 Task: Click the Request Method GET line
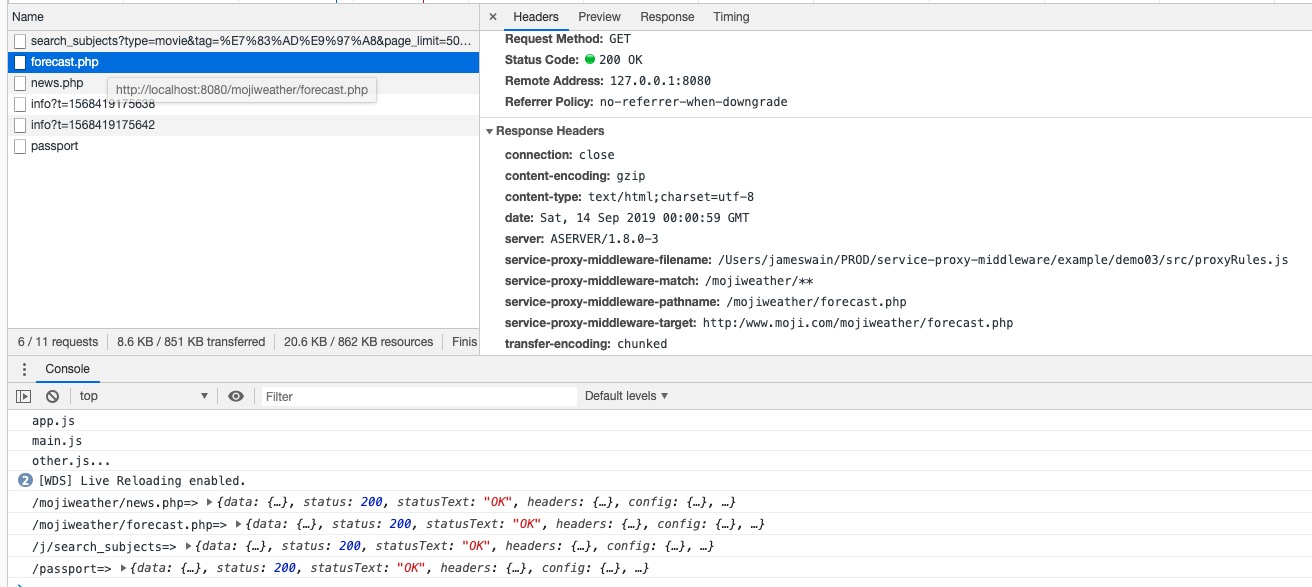[568, 39]
